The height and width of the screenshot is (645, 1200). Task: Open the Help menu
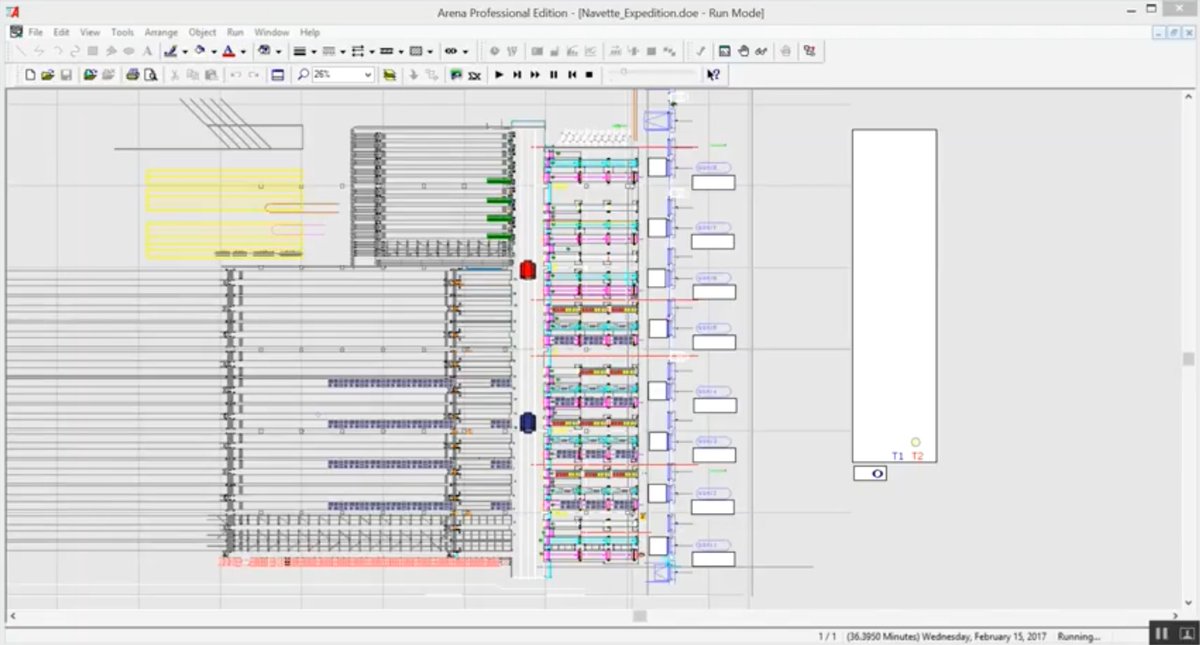coord(310,32)
